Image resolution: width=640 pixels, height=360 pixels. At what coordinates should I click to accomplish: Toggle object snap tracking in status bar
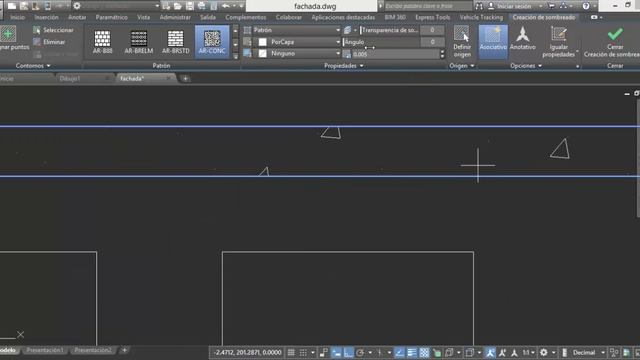(x=400, y=352)
